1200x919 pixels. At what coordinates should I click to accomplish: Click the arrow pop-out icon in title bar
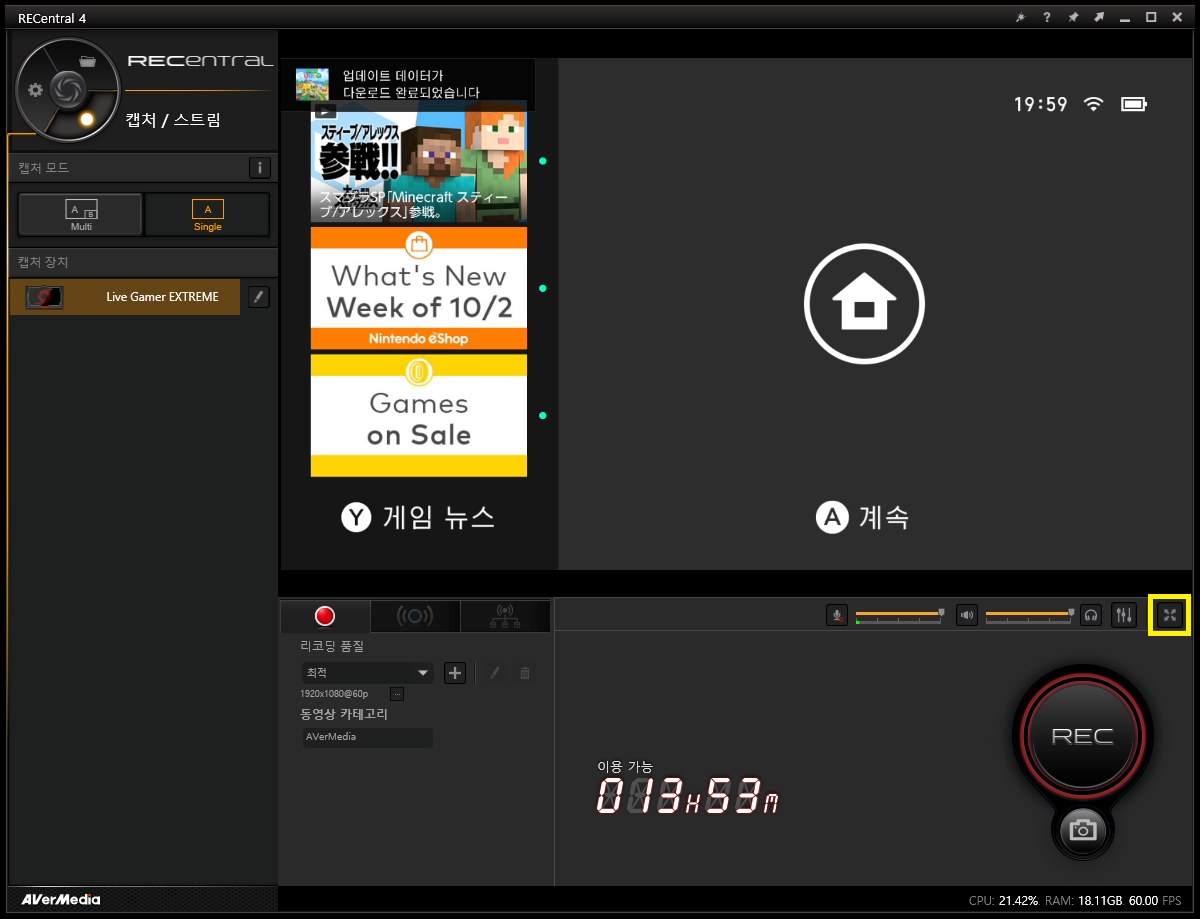pos(1099,17)
